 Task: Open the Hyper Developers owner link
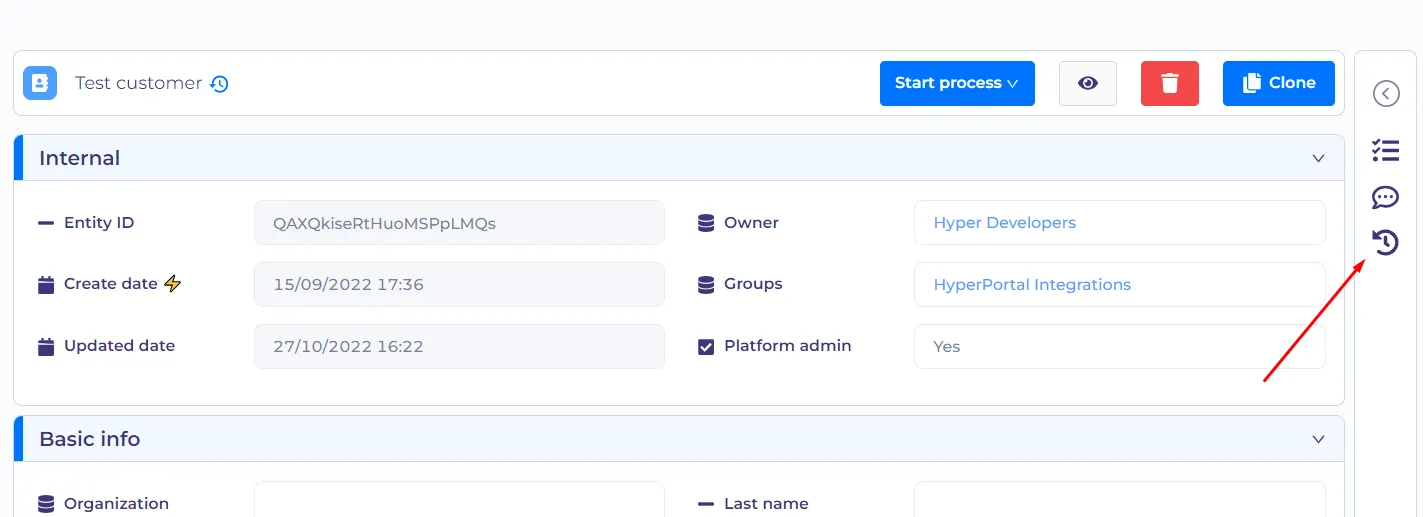(x=1004, y=223)
